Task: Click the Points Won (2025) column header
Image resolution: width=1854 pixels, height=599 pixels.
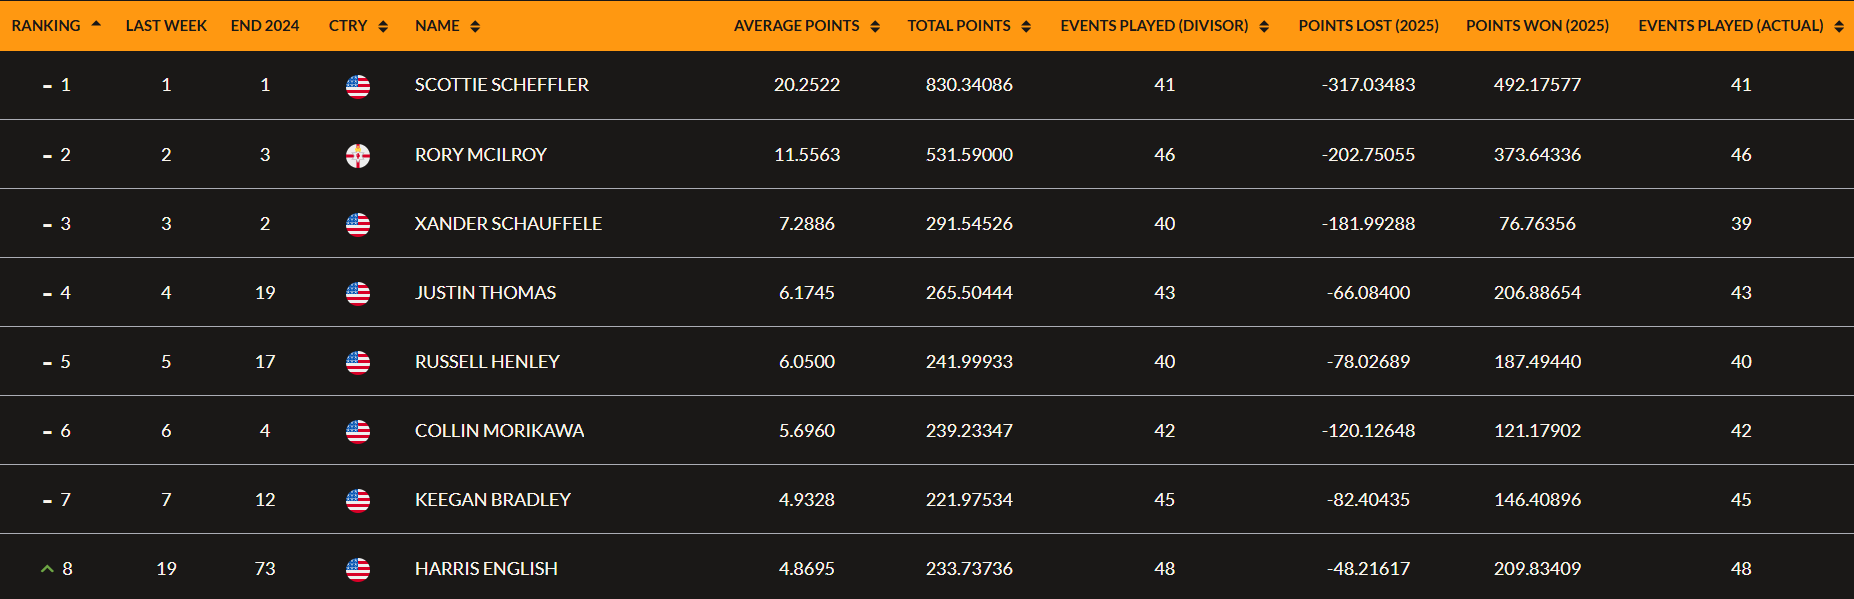Action: 1537,26
